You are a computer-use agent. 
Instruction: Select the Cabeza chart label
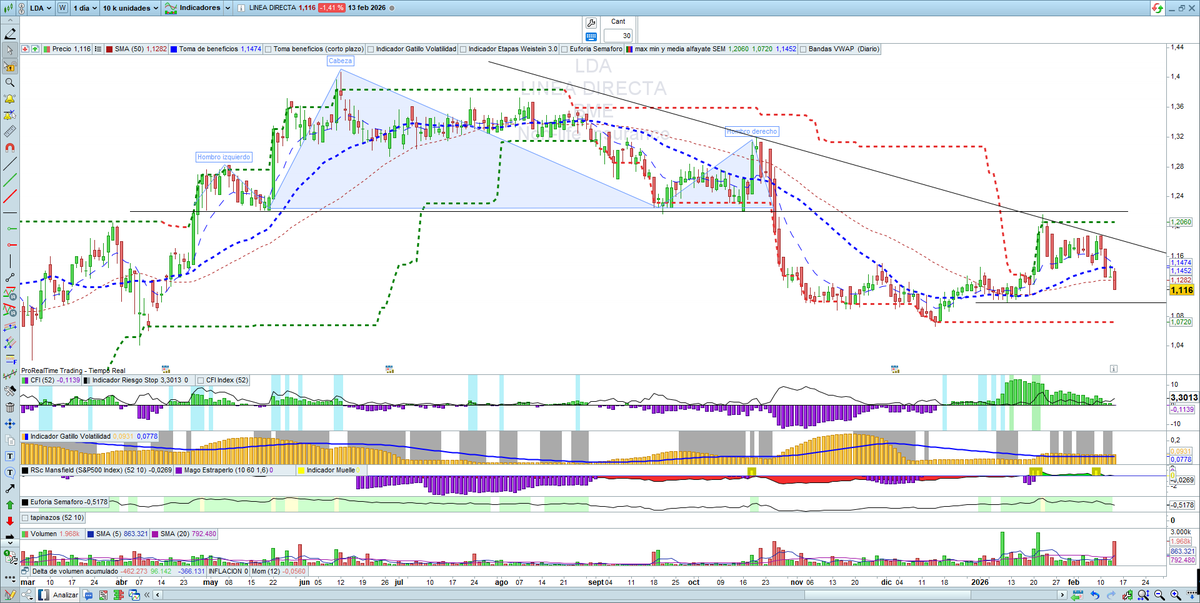(x=340, y=61)
